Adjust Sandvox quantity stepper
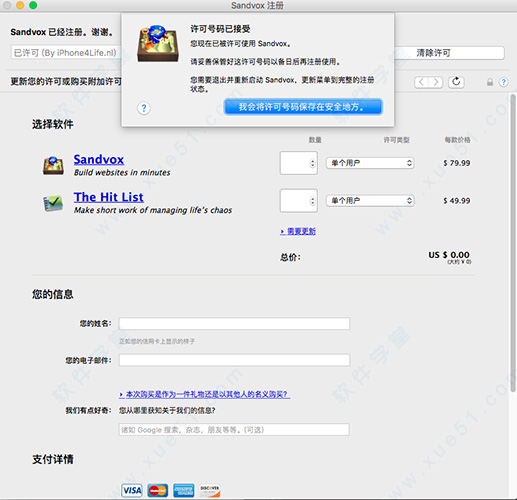This screenshot has width=517, height=500. [x=312, y=163]
